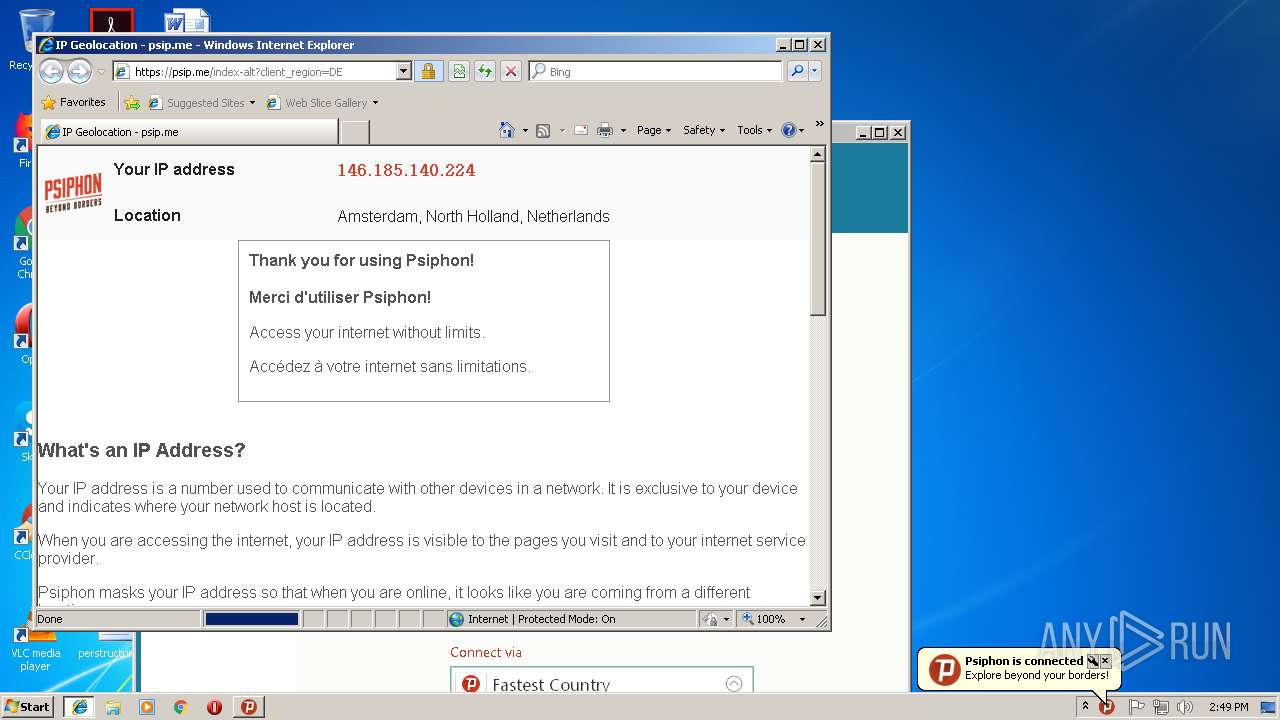Image resolution: width=1280 pixels, height=720 pixels.
Task: Open the Tools menu
Action: (755, 130)
